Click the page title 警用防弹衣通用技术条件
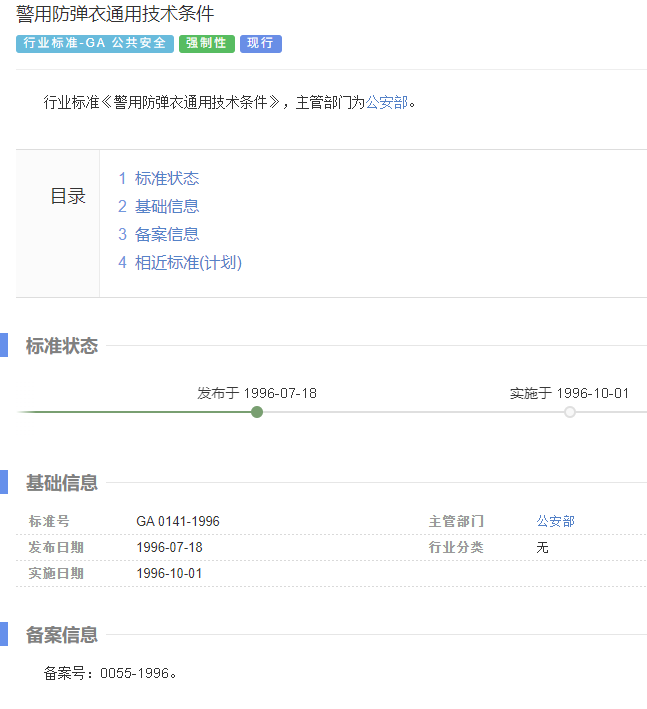Image resolution: width=647 pixels, height=709 pixels. click(x=115, y=14)
